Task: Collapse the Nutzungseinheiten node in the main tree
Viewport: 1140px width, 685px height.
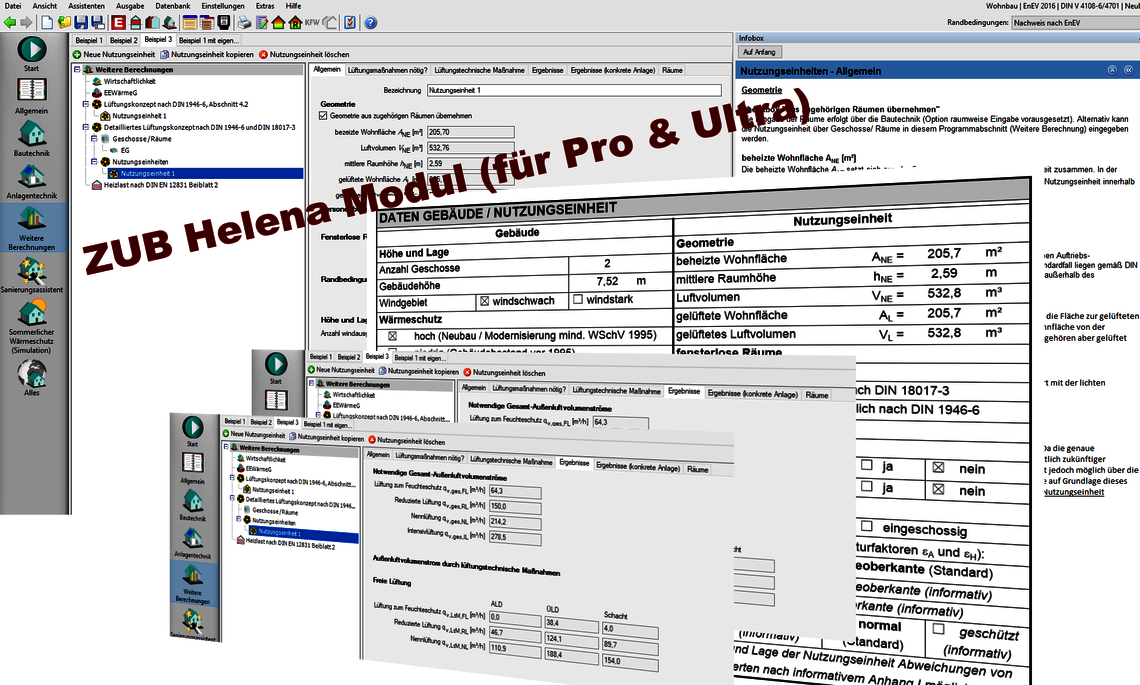Action: [95, 161]
